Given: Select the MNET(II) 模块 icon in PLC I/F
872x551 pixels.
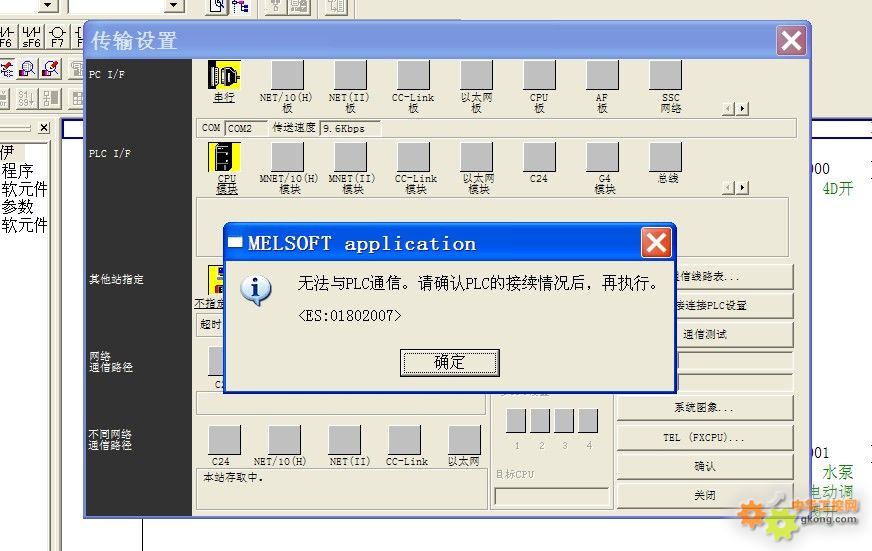Looking at the screenshot, I should point(350,157).
